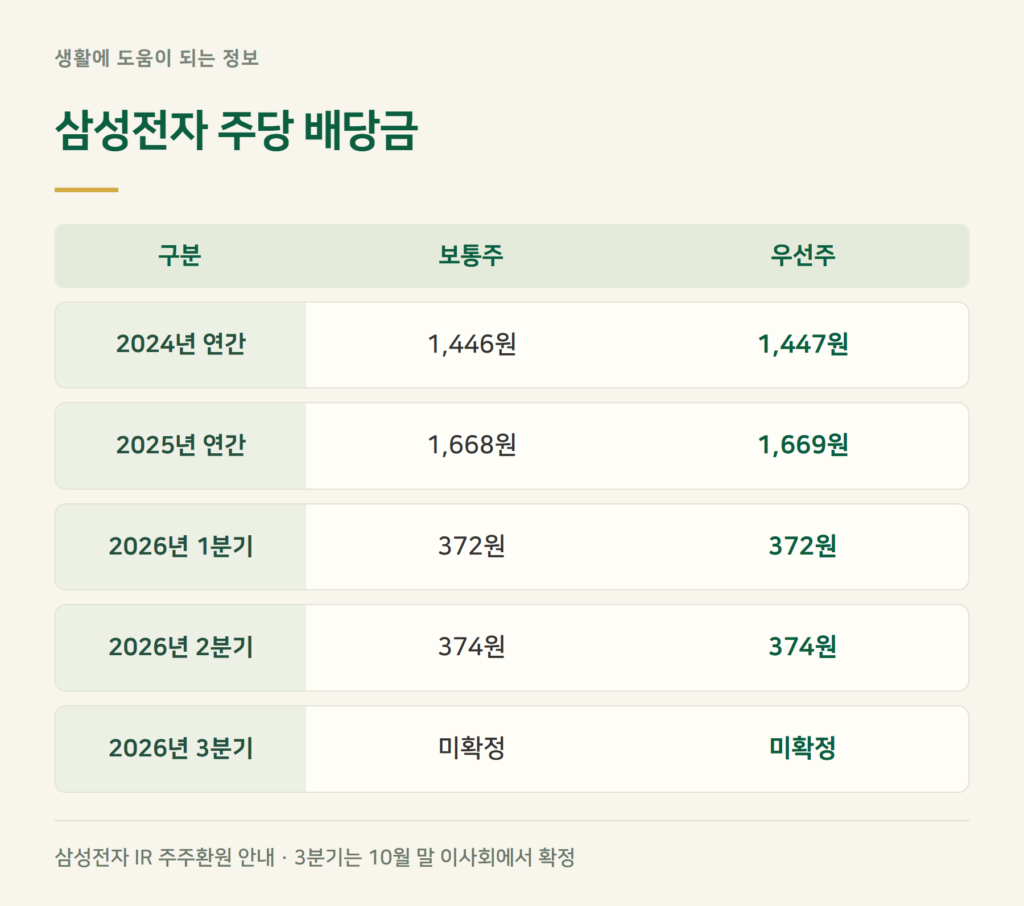Select the '2024년 연간' row label
1024x906 pixels.
181,344
